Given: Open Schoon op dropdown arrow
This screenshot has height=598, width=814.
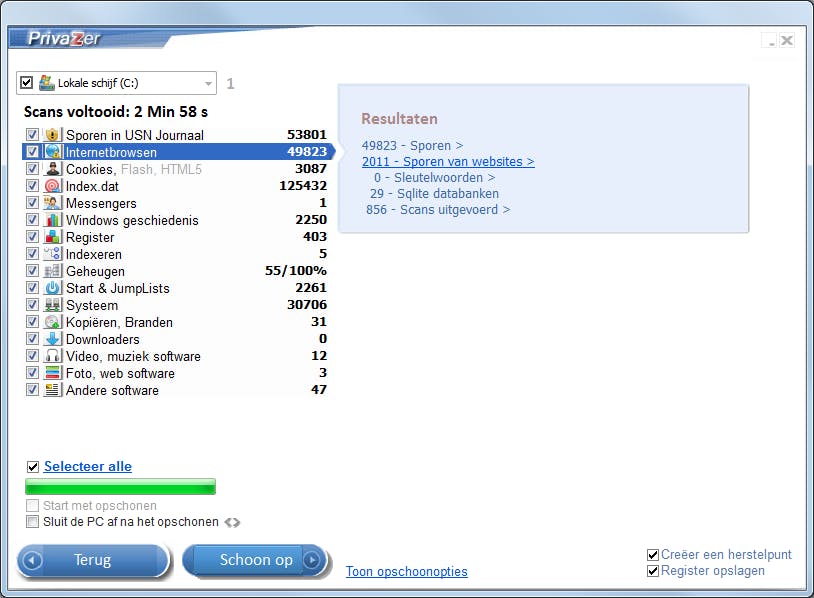Looking at the screenshot, I should click(x=311, y=560).
